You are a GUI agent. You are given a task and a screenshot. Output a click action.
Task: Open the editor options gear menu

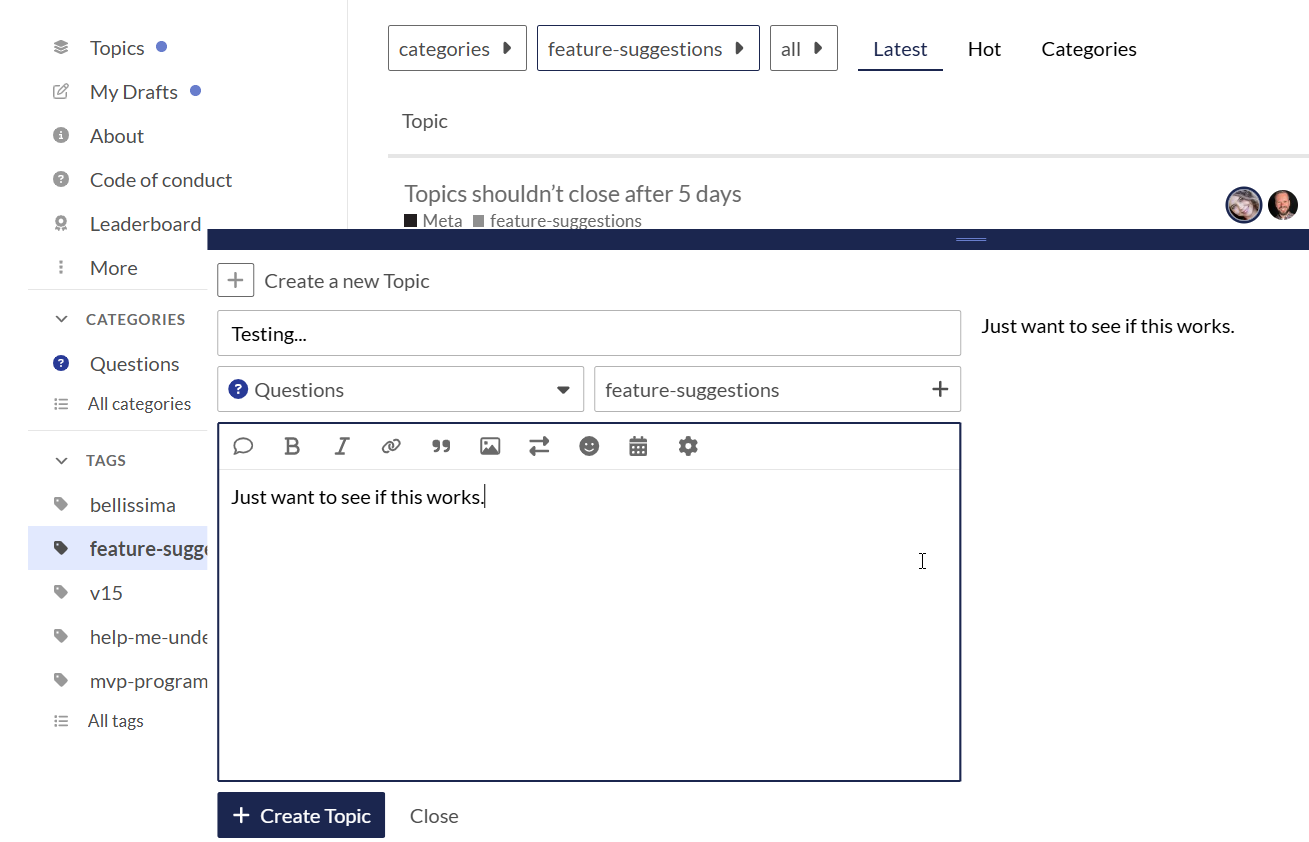688,446
